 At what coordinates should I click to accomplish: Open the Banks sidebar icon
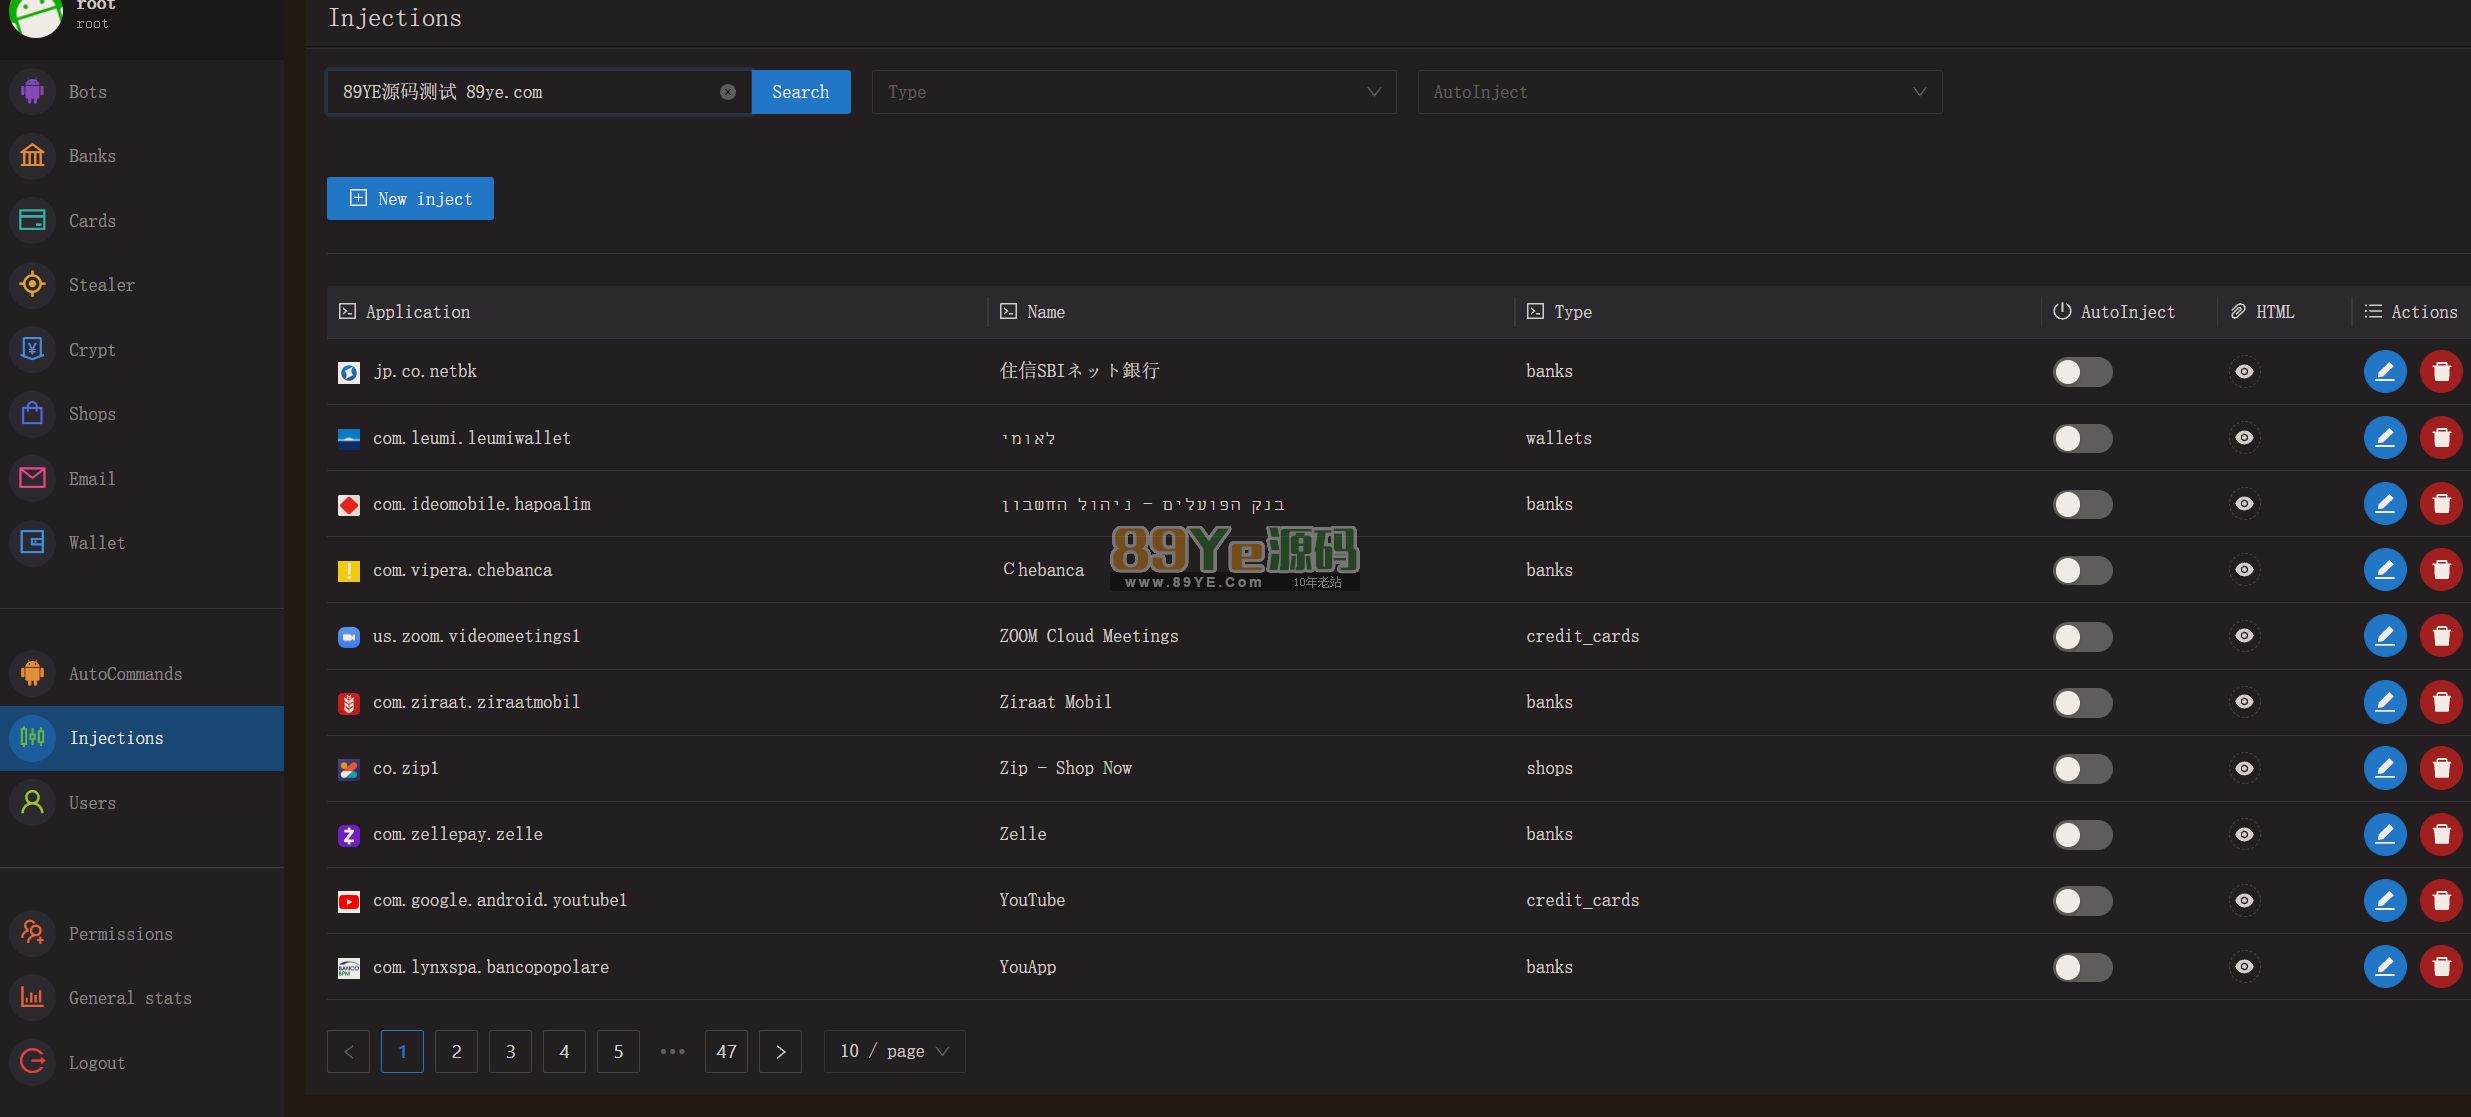click(x=32, y=155)
